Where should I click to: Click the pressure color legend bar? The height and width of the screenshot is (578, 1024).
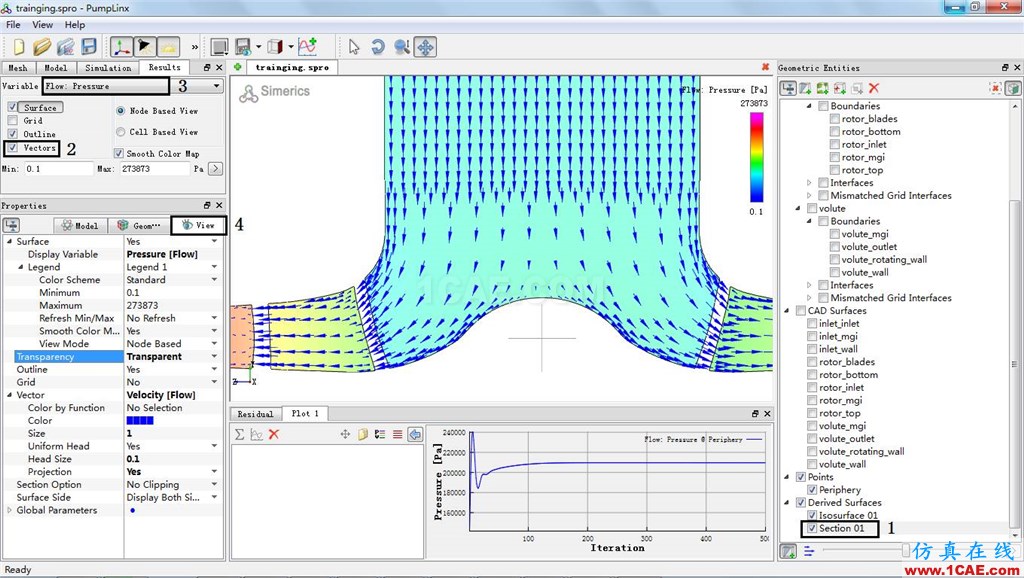[756, 157]
